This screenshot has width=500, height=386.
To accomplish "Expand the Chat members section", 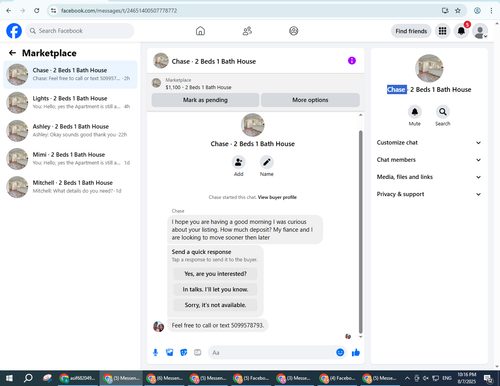I will (429, 160).
